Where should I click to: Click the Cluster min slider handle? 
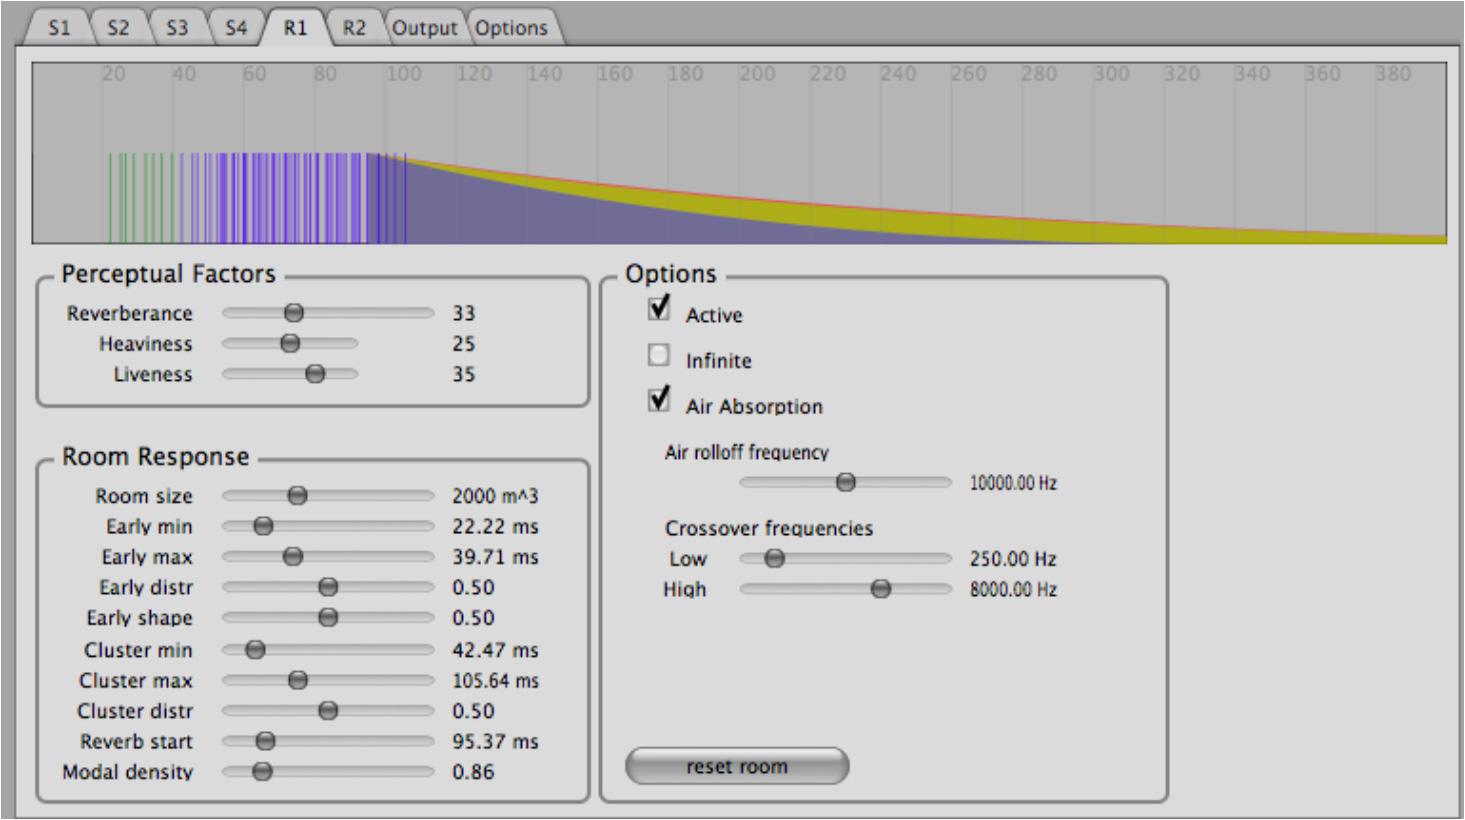point(255,650)
